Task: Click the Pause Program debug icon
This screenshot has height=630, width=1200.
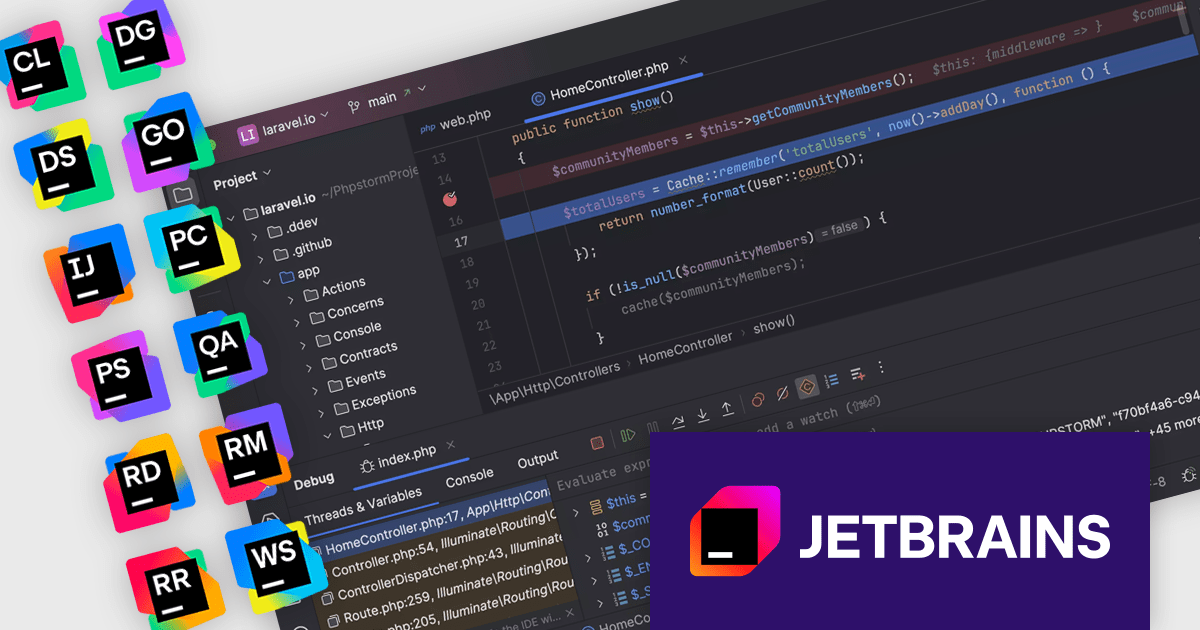Action: pos(653,428)
